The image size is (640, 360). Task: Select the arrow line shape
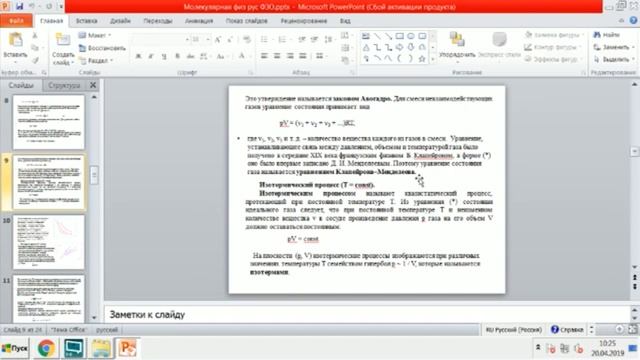coord(388,36)
